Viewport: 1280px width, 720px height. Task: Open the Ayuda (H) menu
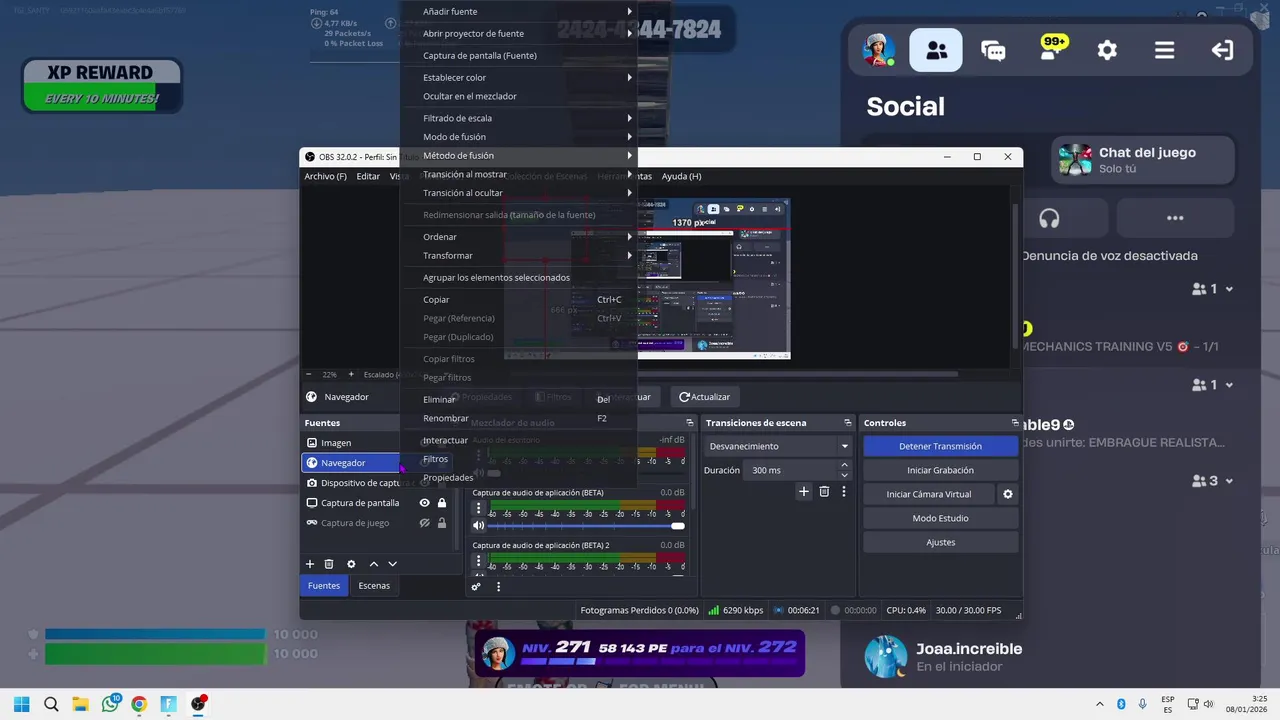(x=681, y=176)
